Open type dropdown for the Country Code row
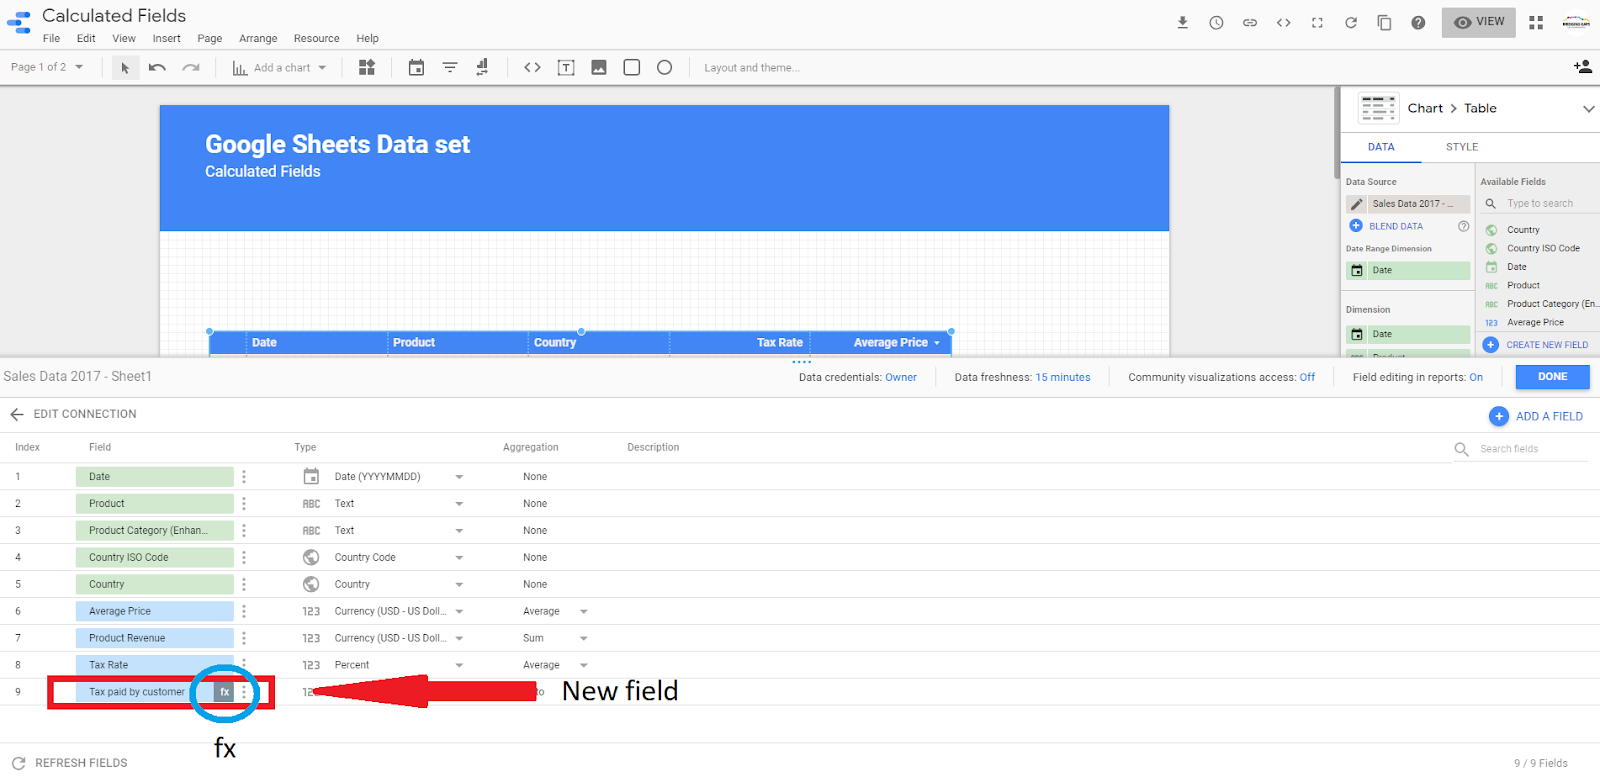The image size is (1600, 782). pos(459,558)
